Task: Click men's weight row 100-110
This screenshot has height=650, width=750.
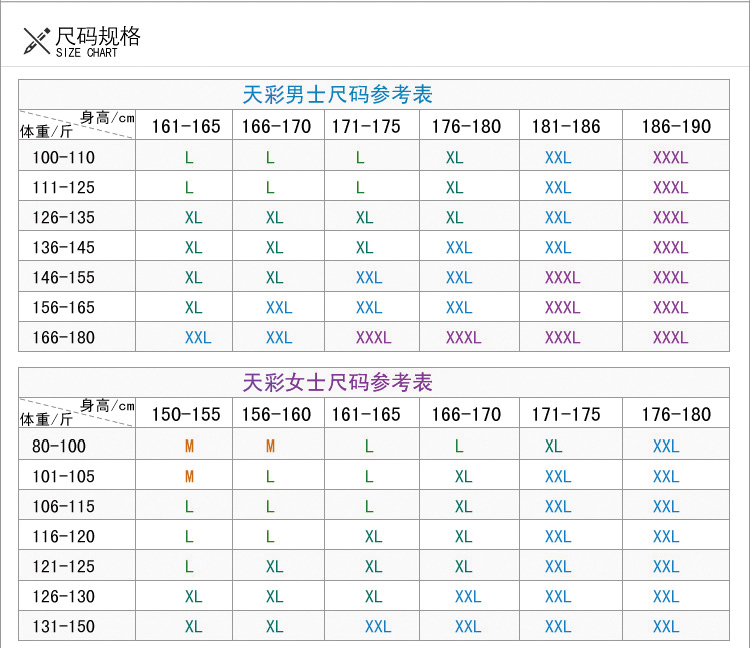Action: tap(64, 157)
